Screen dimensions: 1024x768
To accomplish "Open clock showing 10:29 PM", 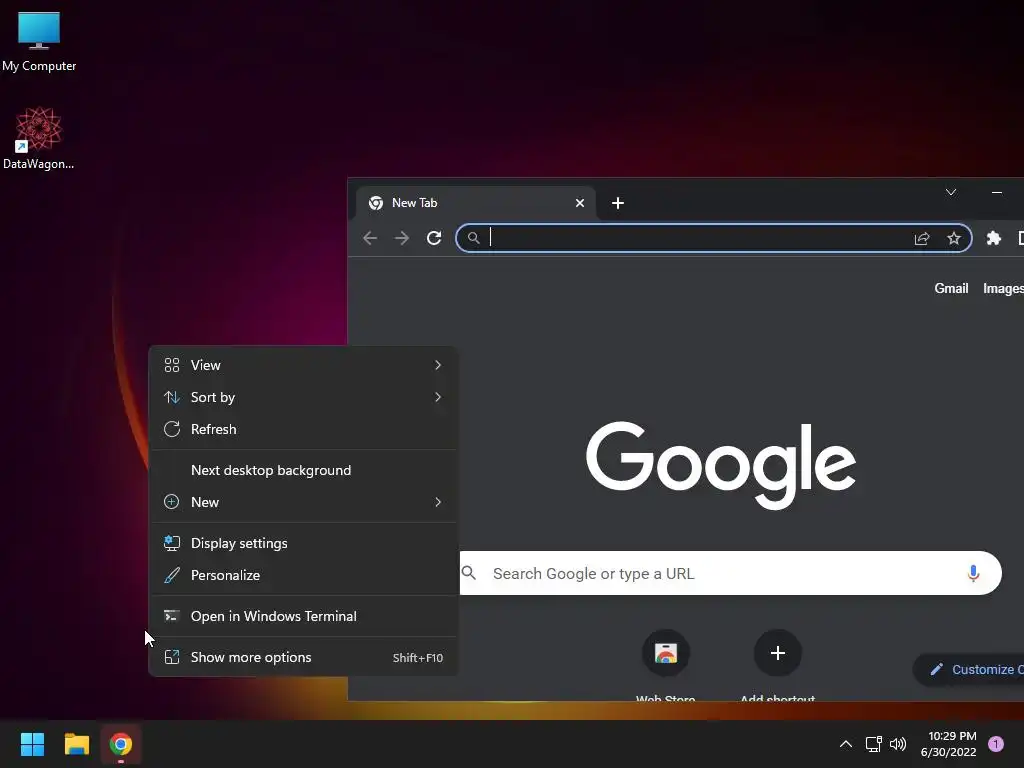I will pos(948,744).
